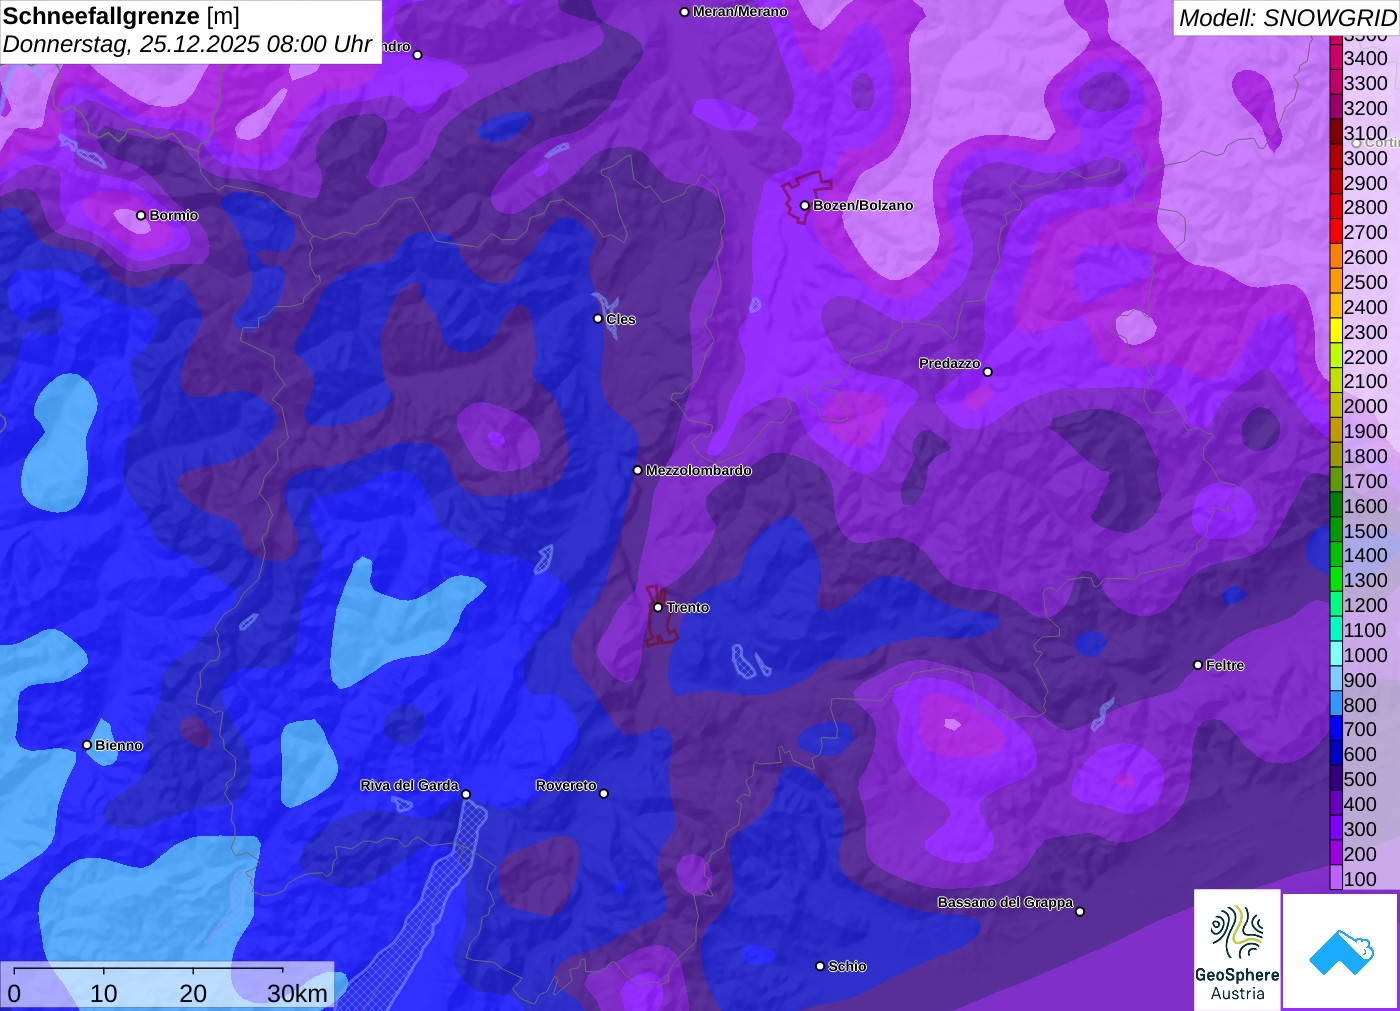Pick the Bormio location marker dot

(x=141, y=215)
